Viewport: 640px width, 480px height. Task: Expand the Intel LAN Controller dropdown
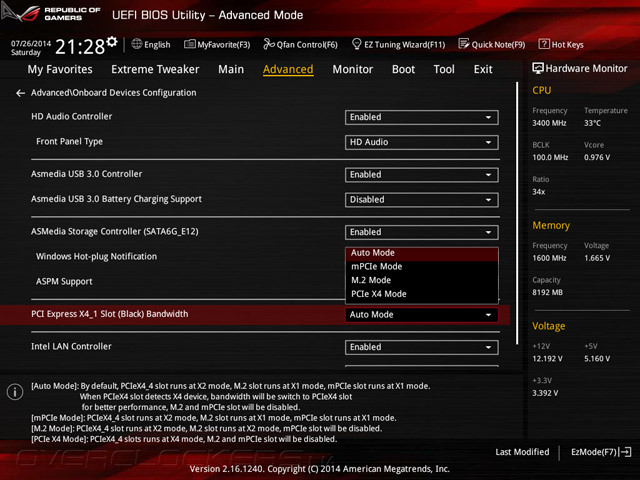coord(422,347)
